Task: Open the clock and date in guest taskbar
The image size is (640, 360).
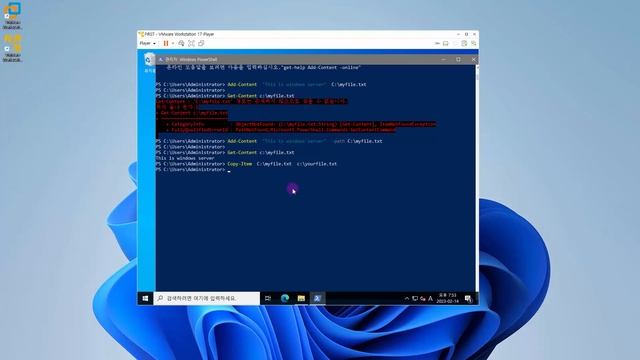Action: (x=448, y=298)
